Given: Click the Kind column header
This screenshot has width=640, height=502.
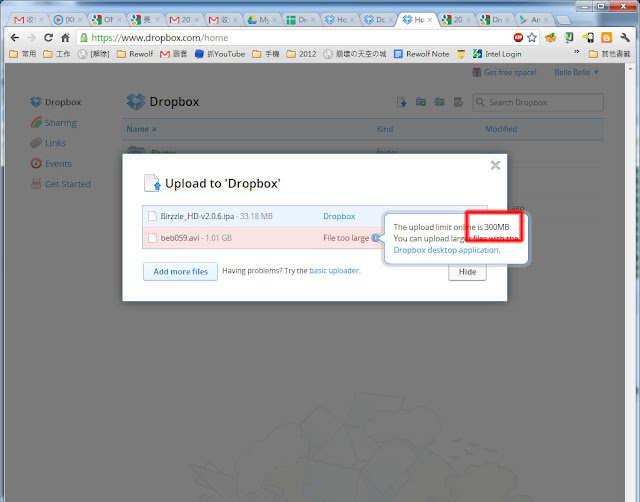Looking at the screenshot, I should pyautogui.click(x=385, y=129).
